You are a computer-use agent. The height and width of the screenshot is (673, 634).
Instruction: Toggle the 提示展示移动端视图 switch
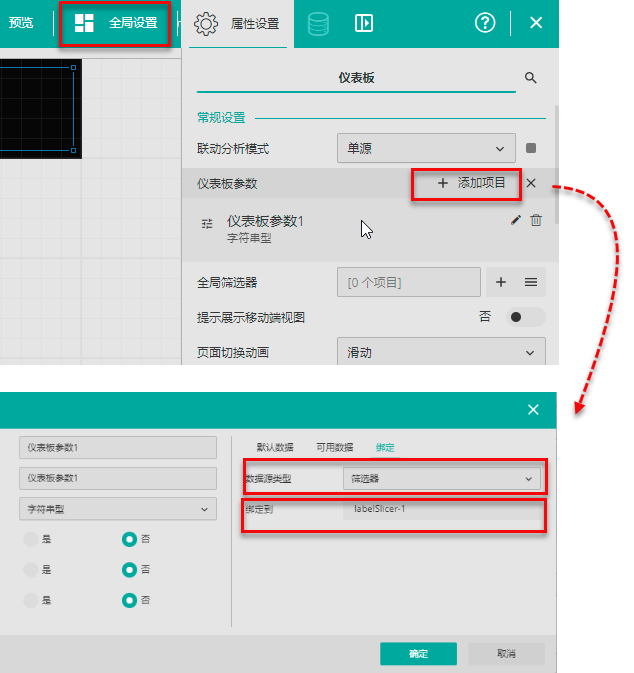coord(526,317)
